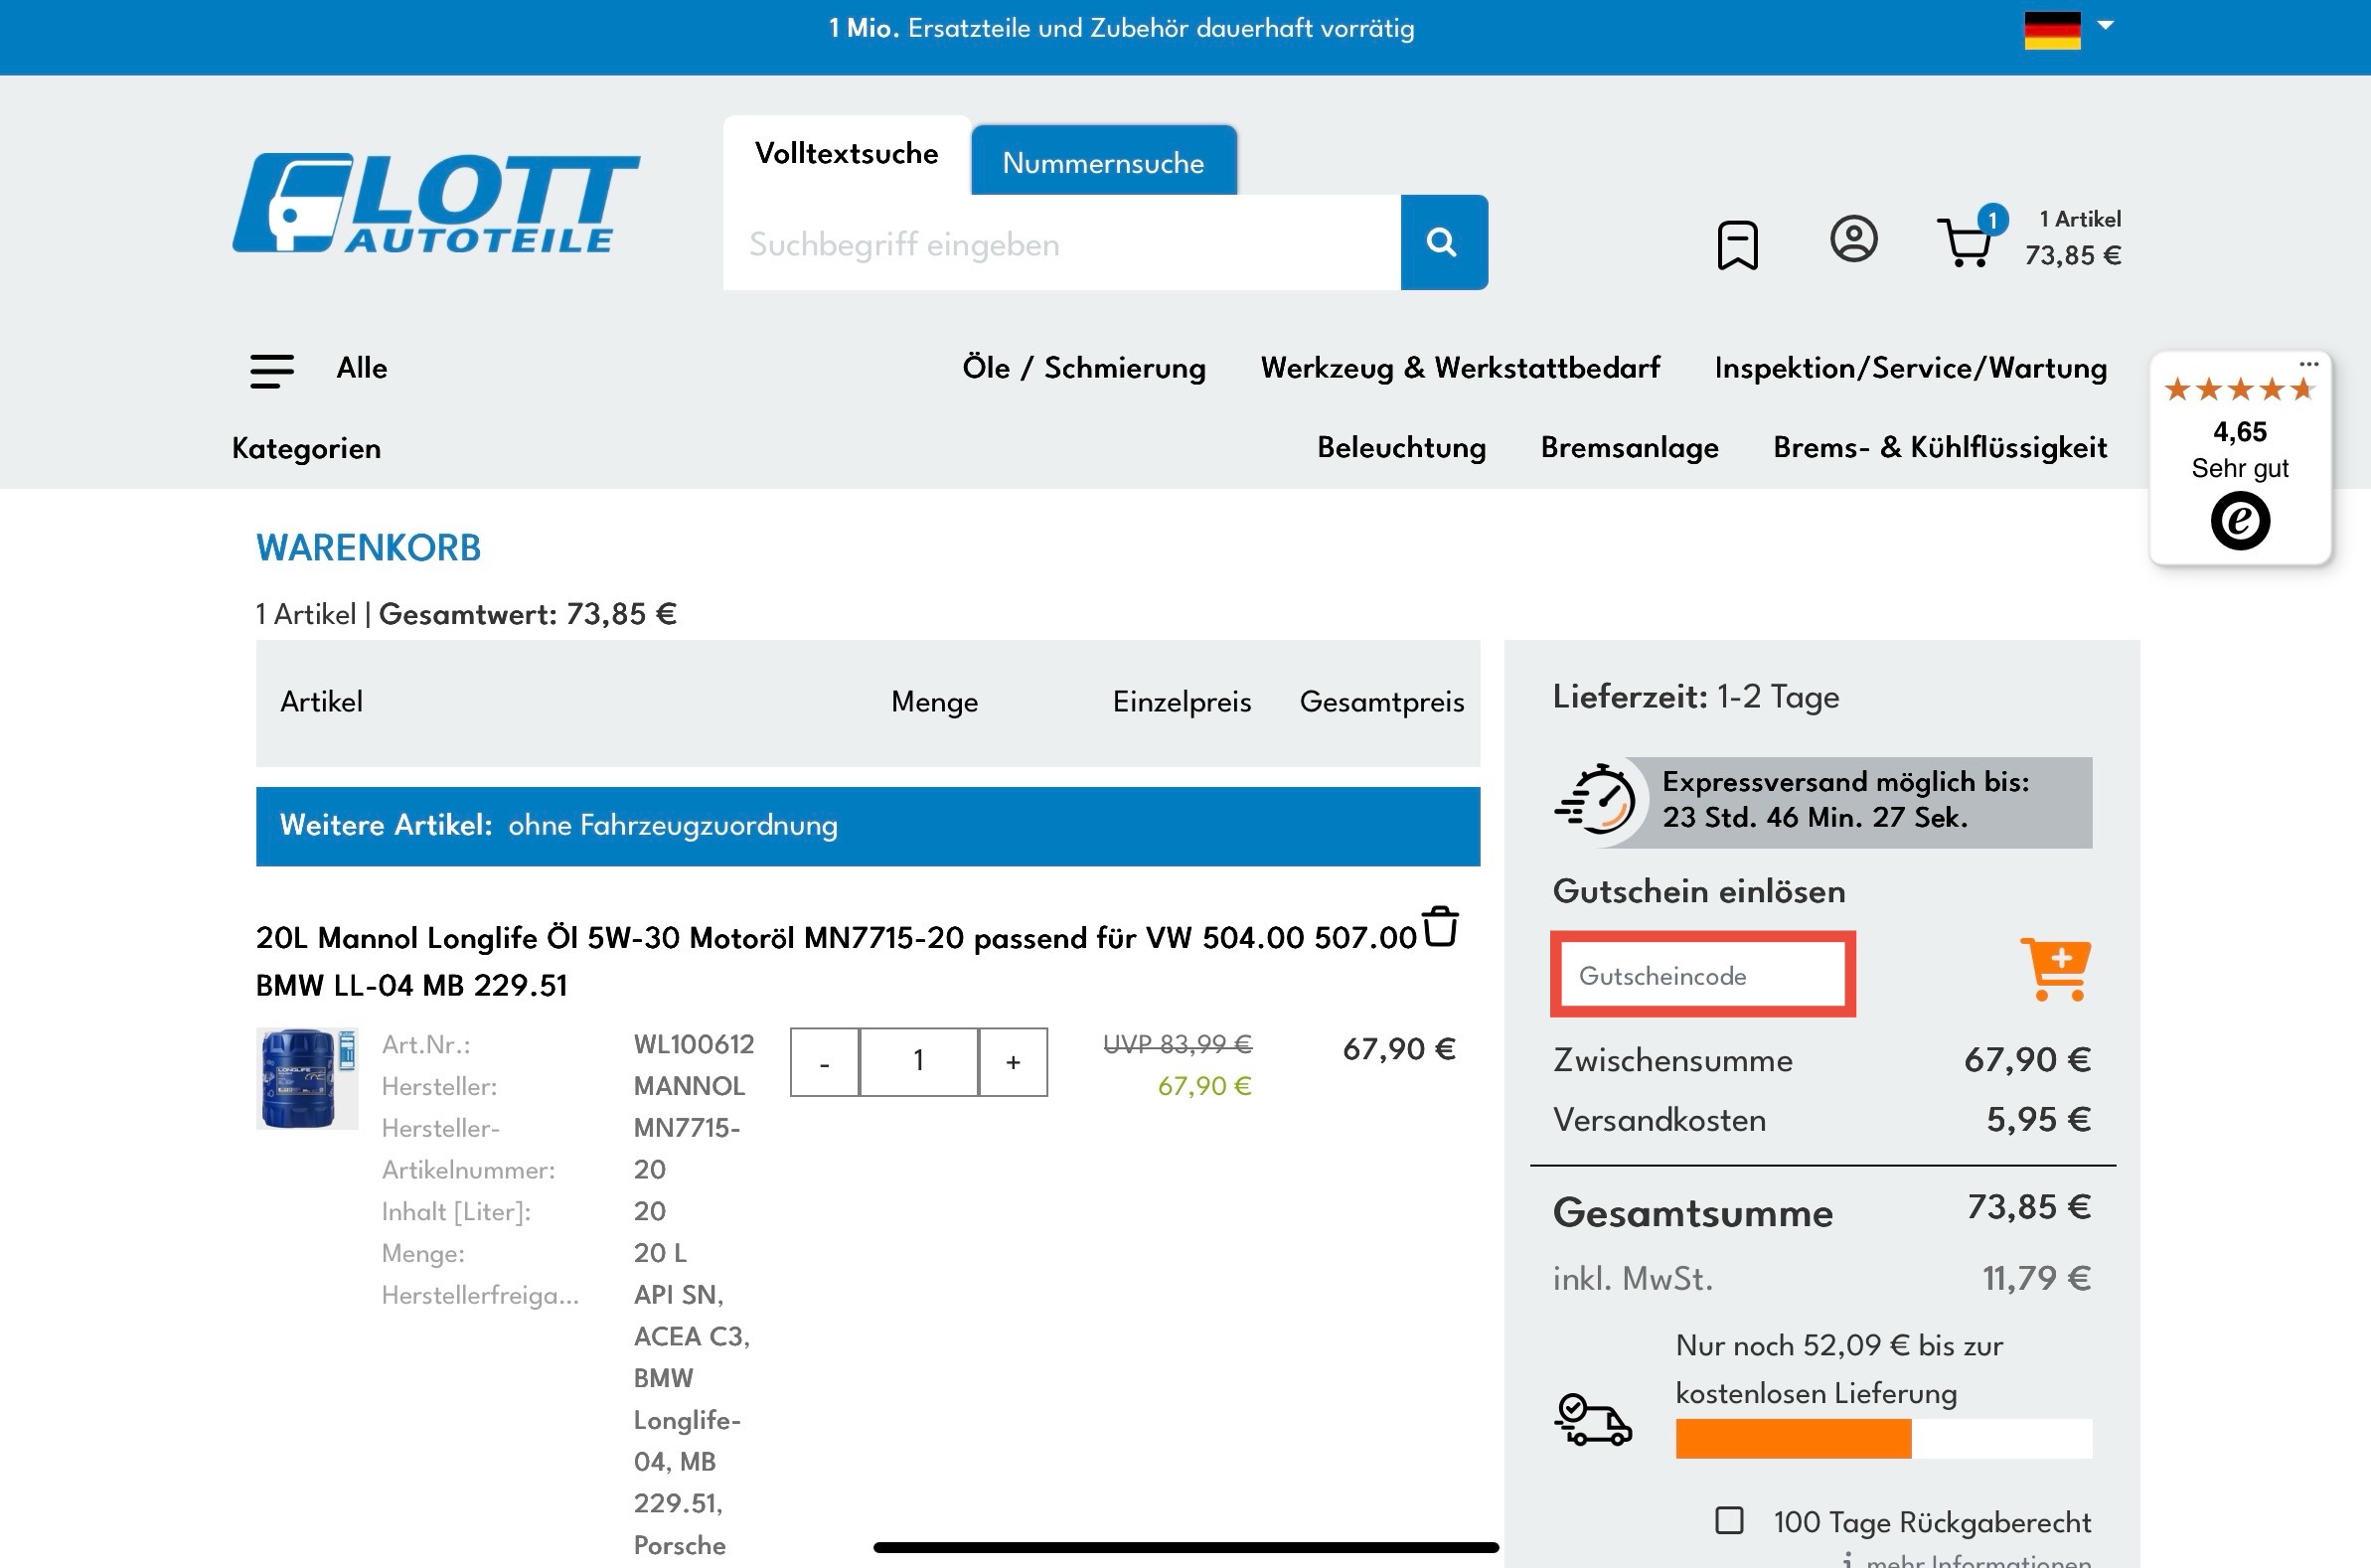2371x1568 pixels.
Task: Focus the Suchbegriff eingeben search field
Action: (1061, 243)
